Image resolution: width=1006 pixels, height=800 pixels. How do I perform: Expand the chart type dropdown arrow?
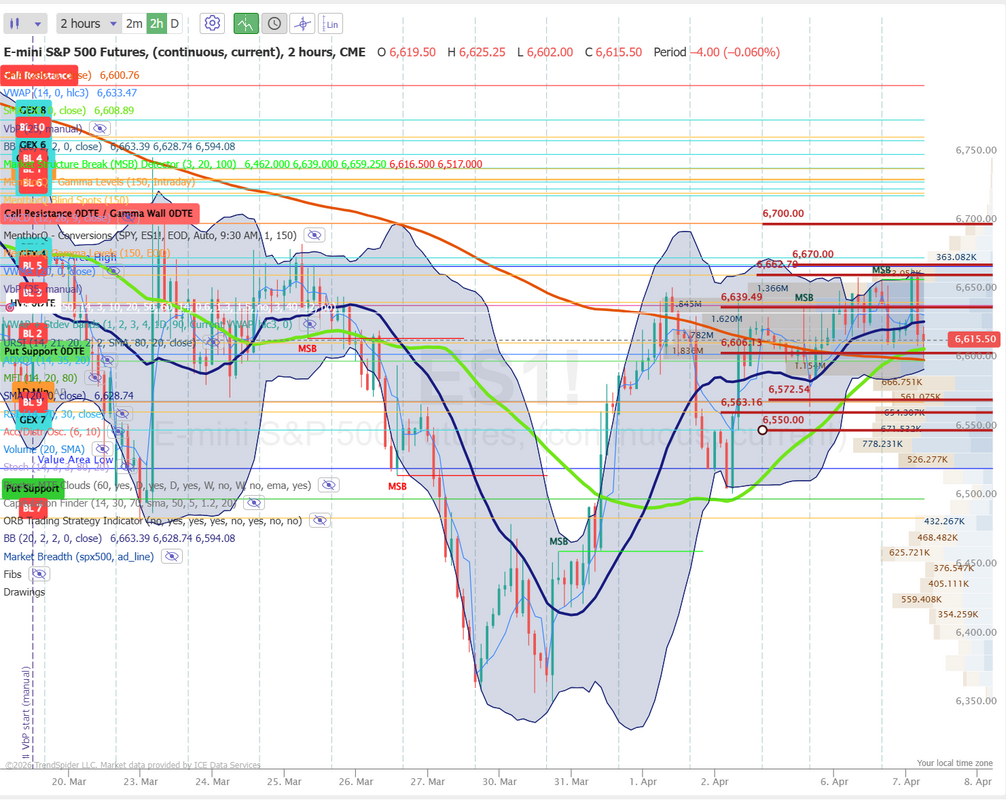38,23
